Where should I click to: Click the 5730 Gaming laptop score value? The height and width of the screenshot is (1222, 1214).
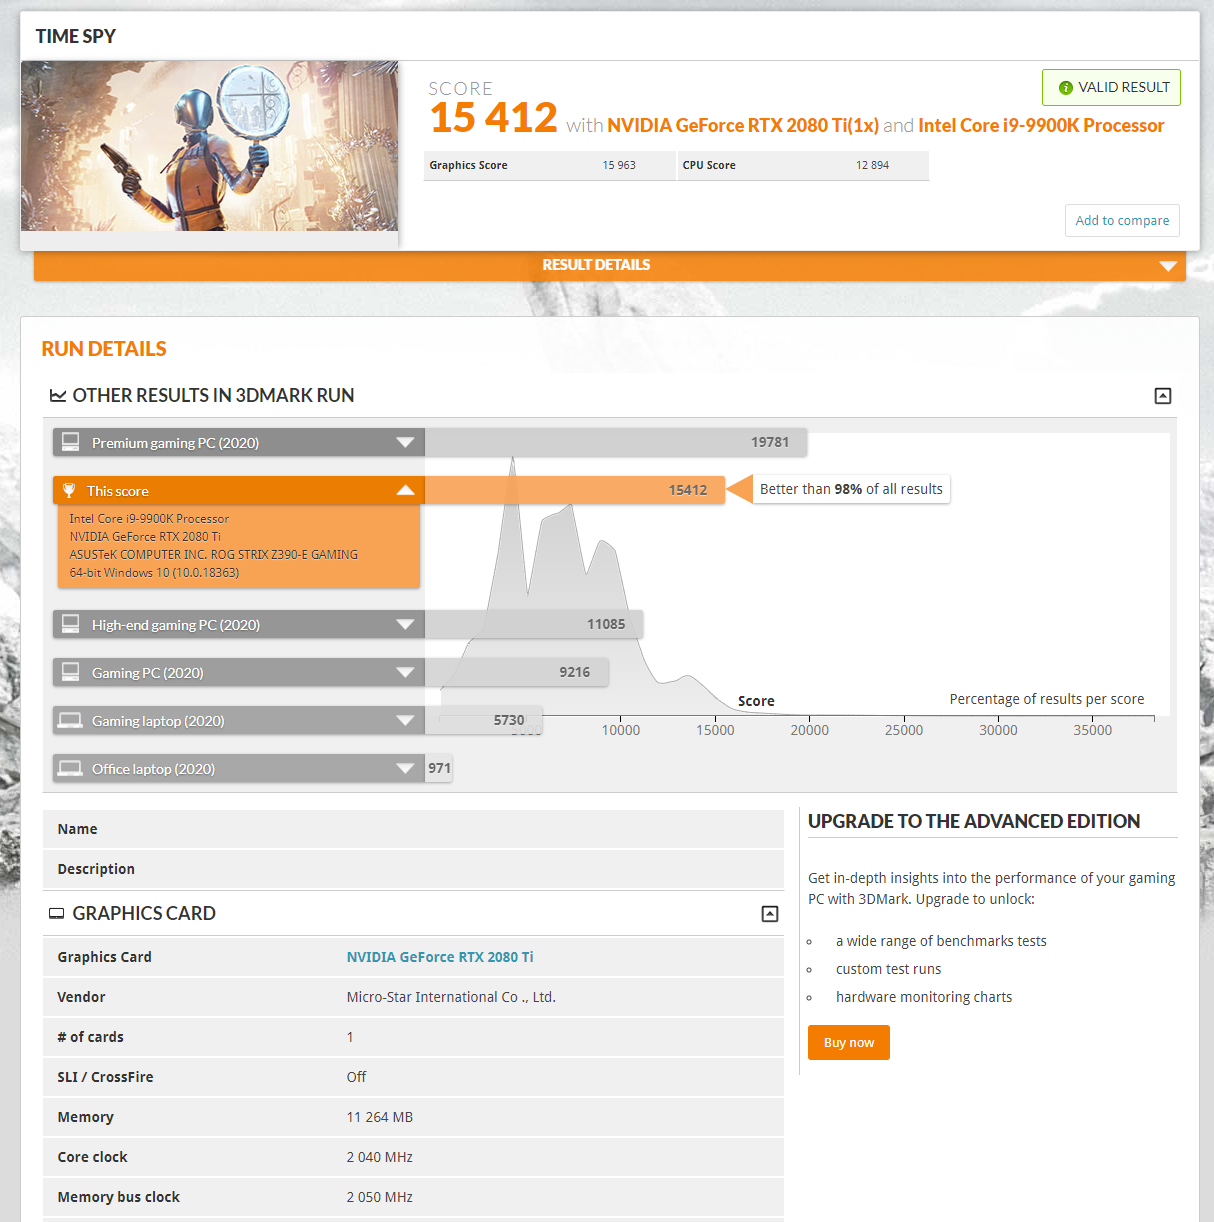point(509,720)
